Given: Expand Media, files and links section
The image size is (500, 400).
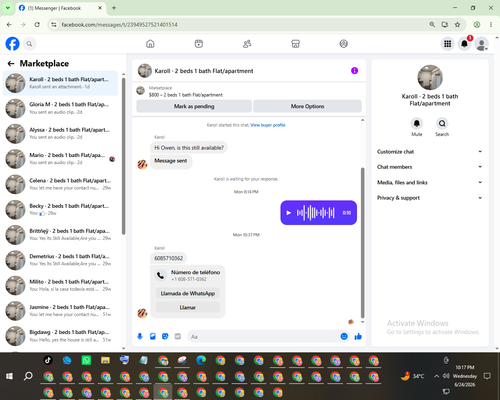Looking at the screenshot, I should click(x=430, y=182).
